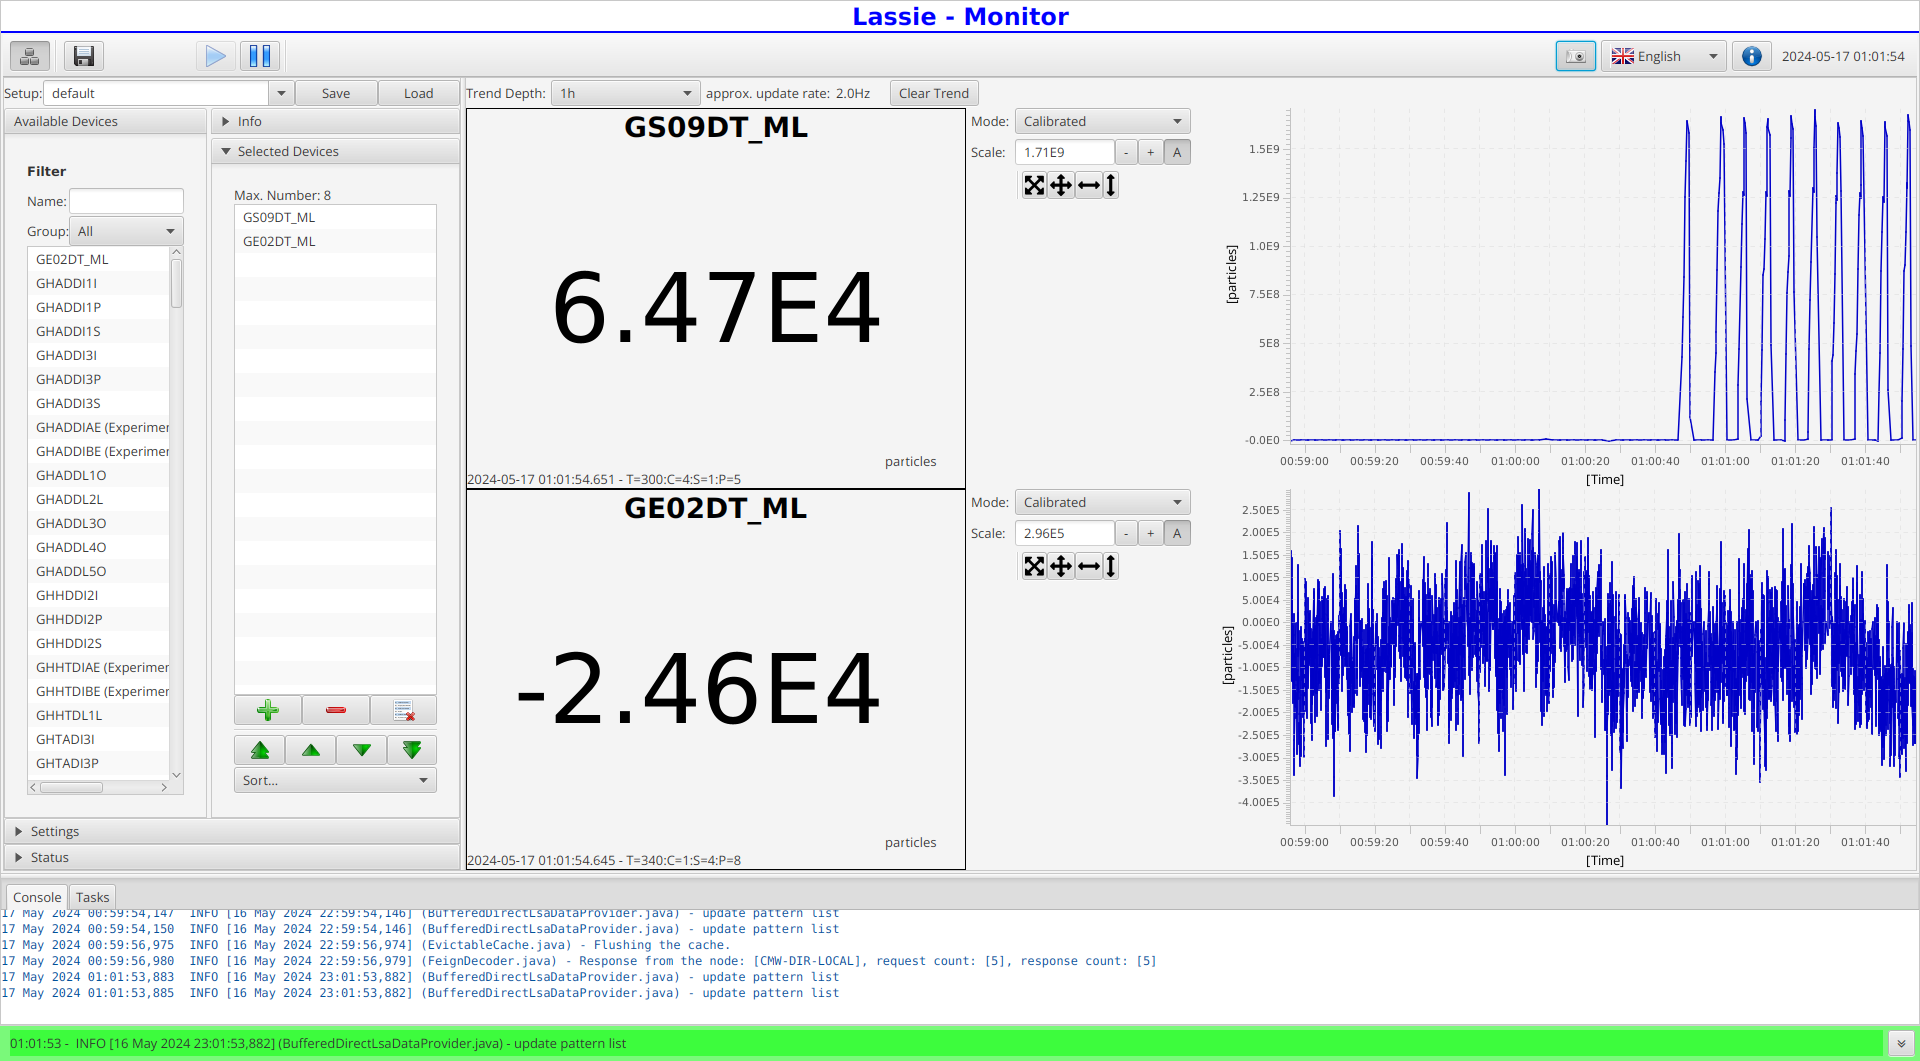Expand the Settings section

[232, 831]
